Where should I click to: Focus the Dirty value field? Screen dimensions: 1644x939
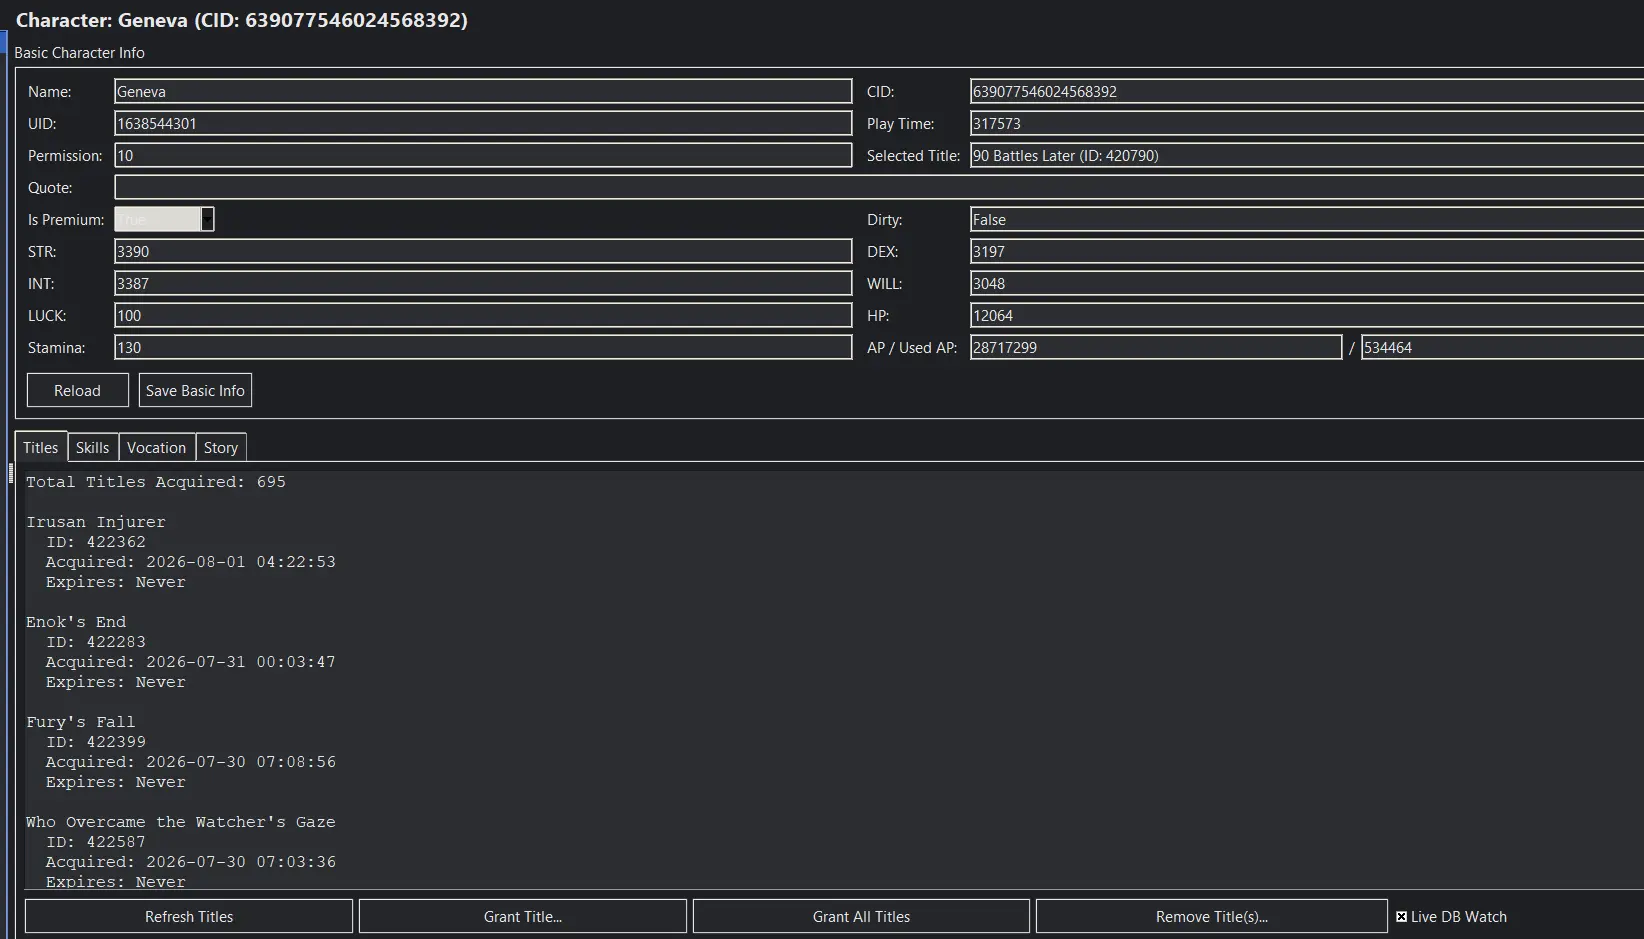coord(1307,219)
